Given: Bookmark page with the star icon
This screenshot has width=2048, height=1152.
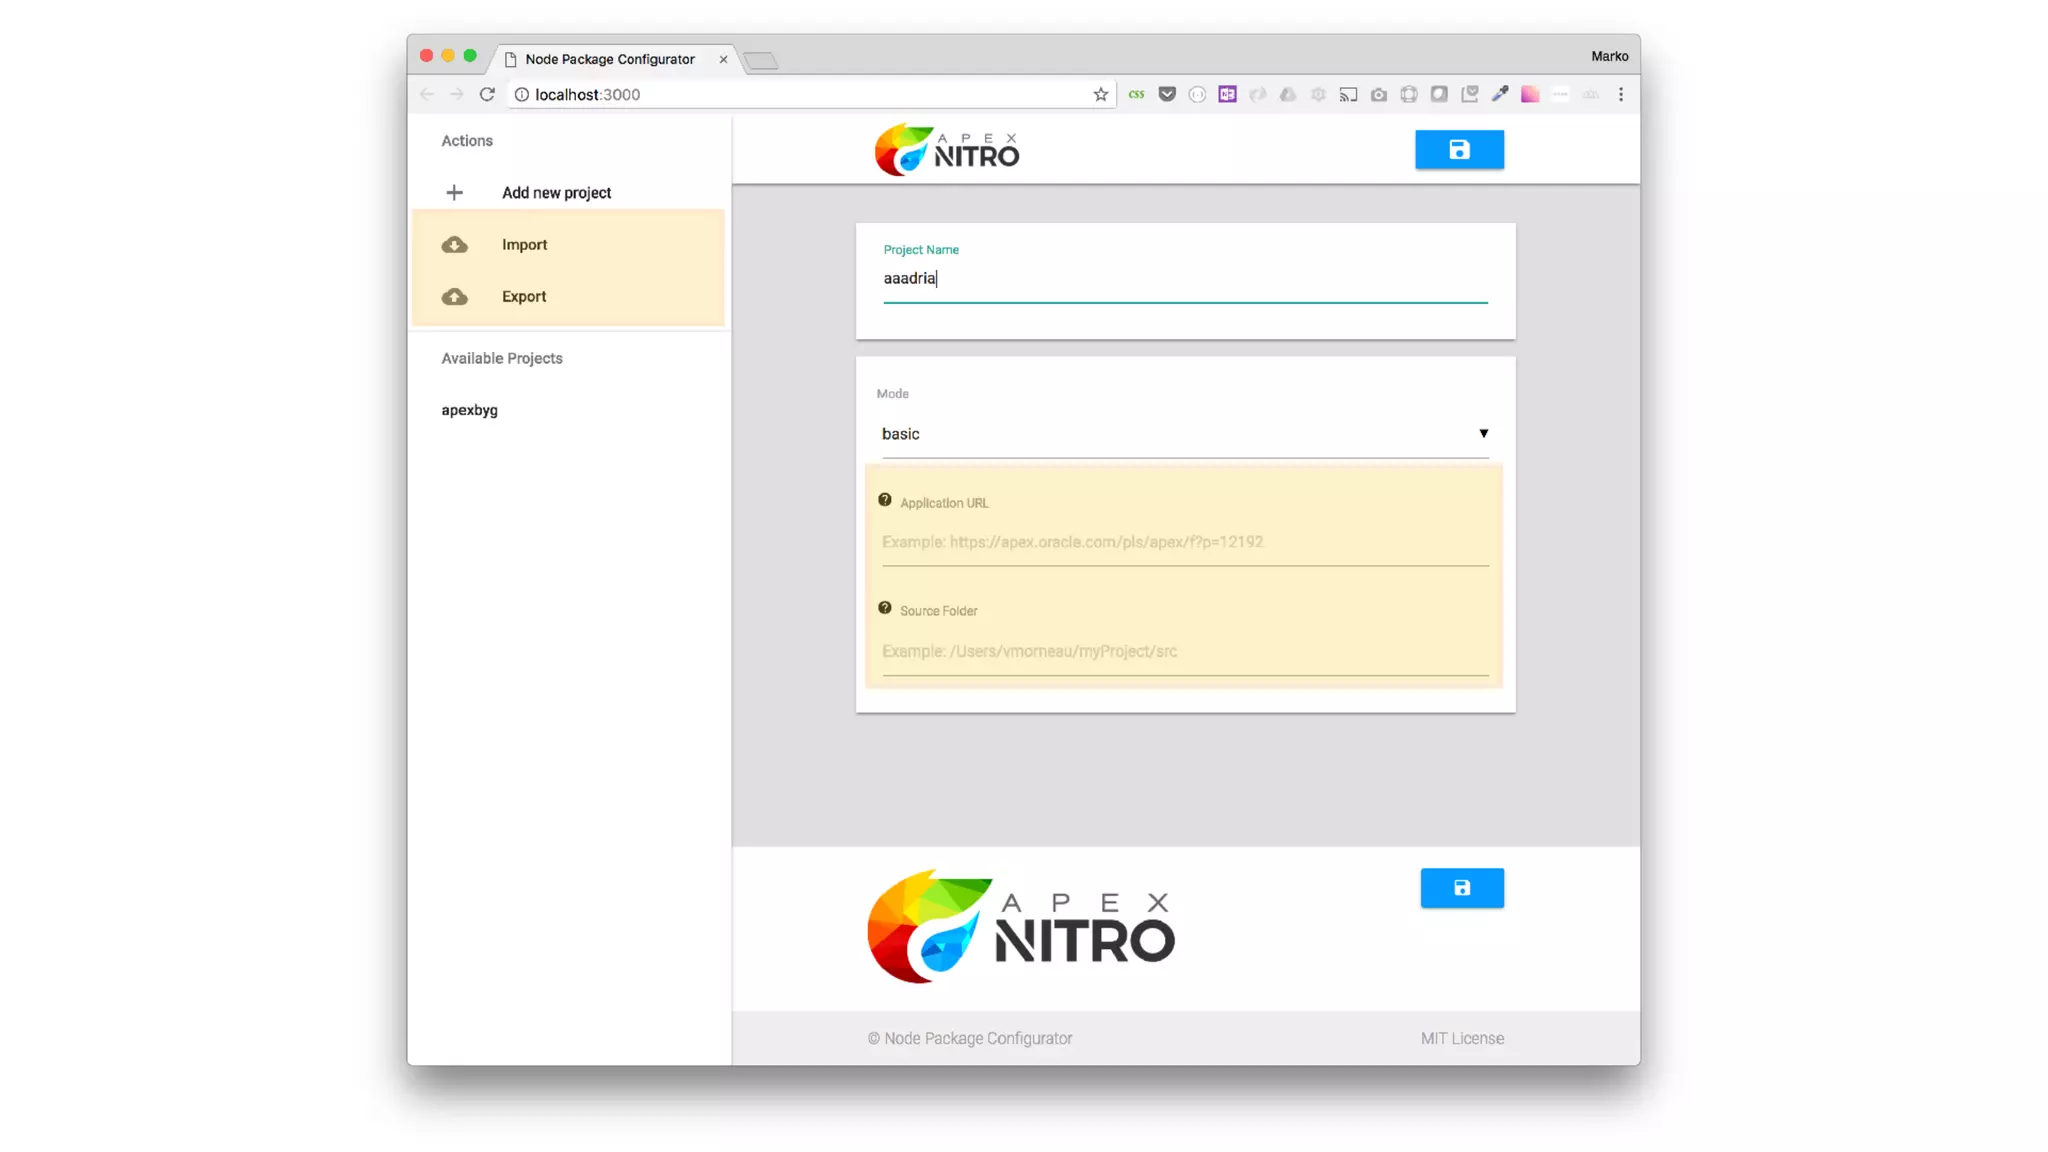Looking at the screenshot, I should click(1100, 95).
